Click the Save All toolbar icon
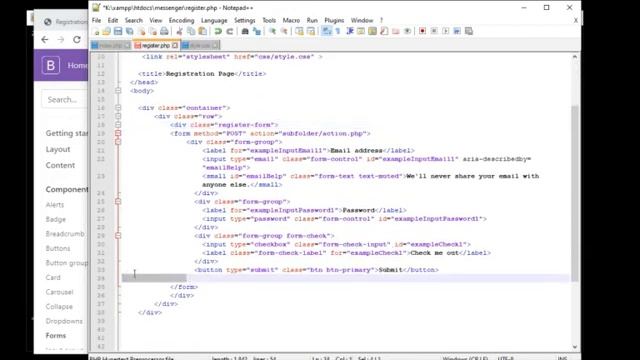The width and height of the screenshot is (640, 360). tap(130, 31)
